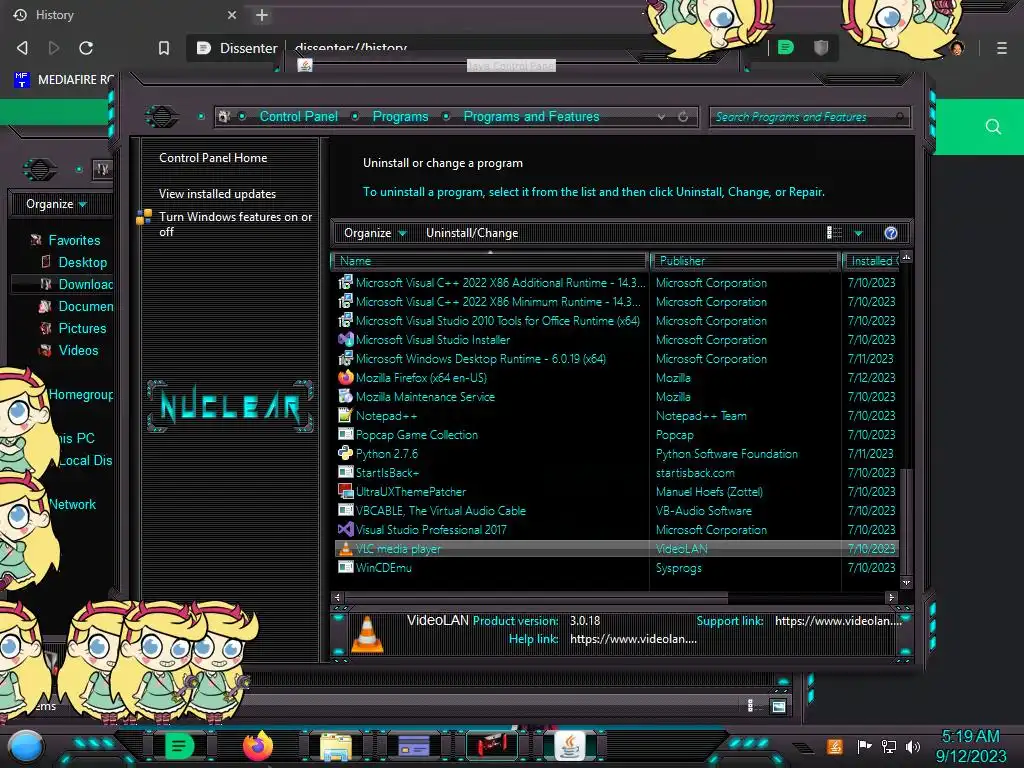
Task: Click the Uninstall/Change button
Action: [x=472, y=233]
